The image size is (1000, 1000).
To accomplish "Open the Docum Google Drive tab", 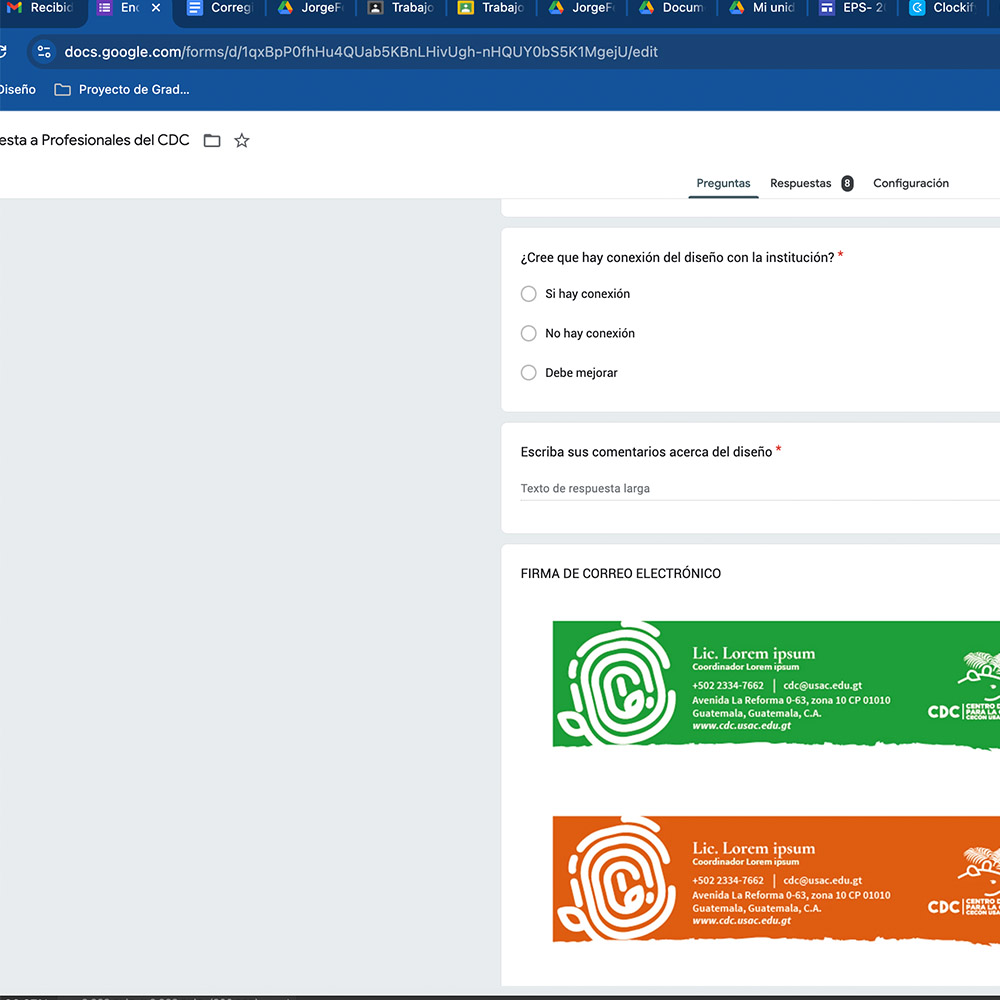I will pos(673,8).
